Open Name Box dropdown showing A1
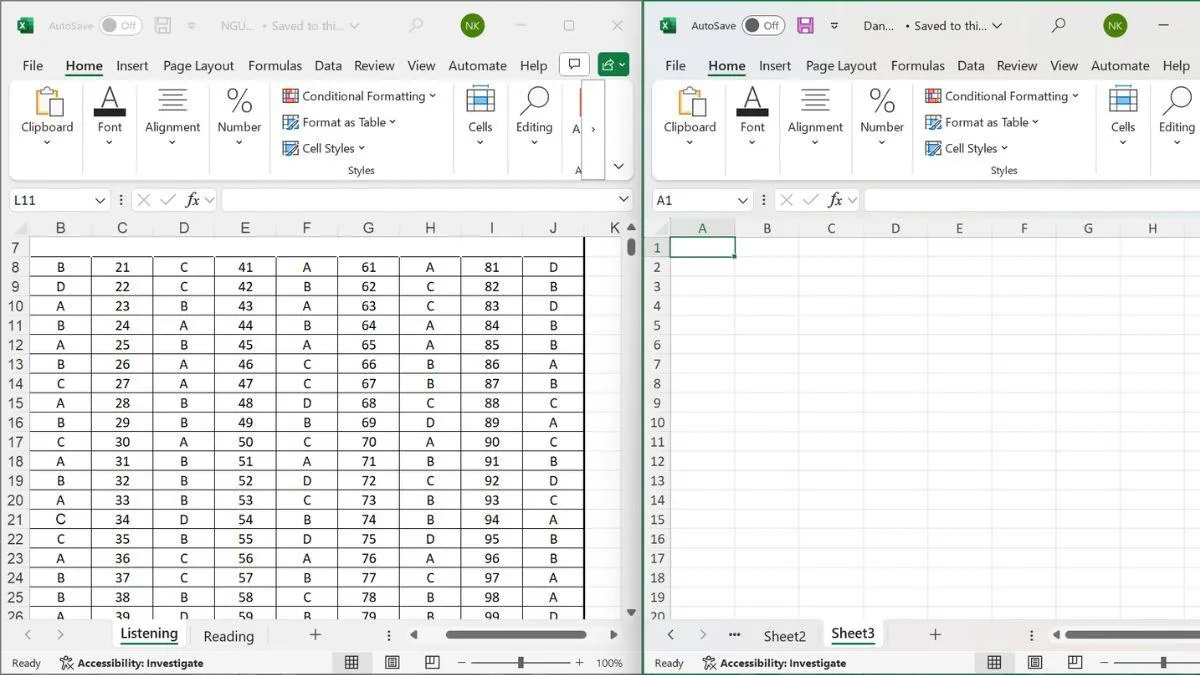 pyautogui.click(x=743, y=200)
